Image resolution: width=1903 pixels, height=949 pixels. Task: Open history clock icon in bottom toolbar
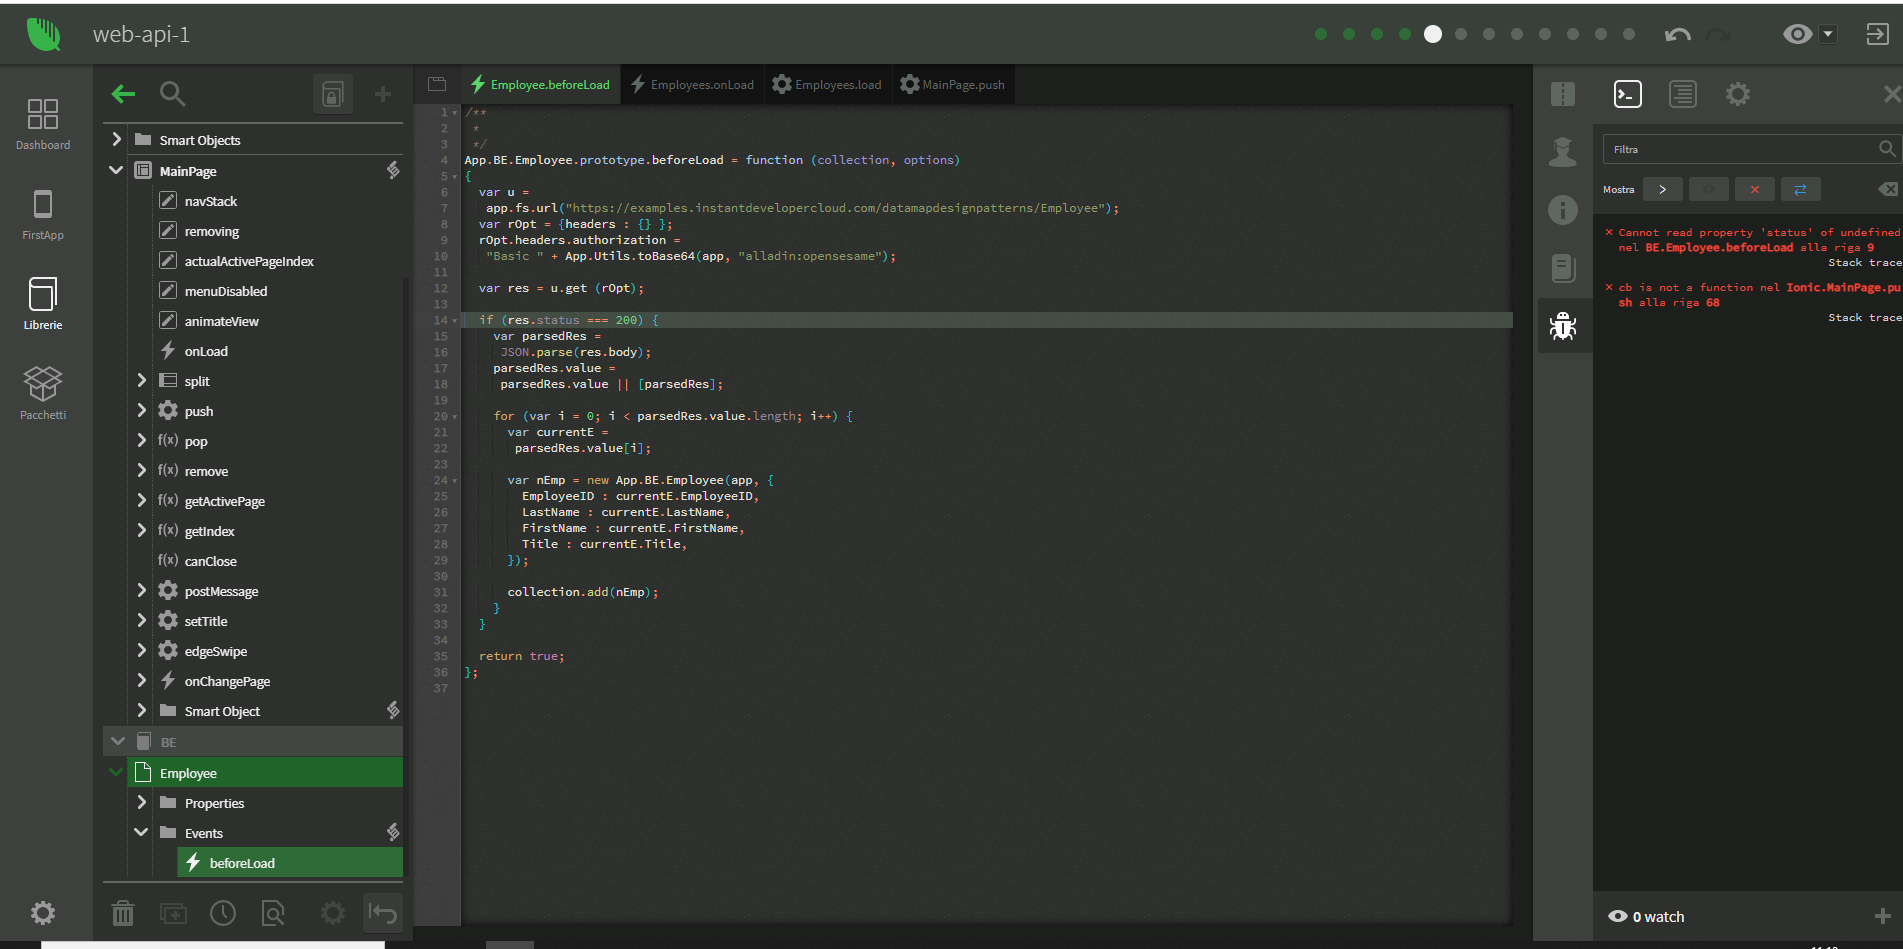click(223, 912)
